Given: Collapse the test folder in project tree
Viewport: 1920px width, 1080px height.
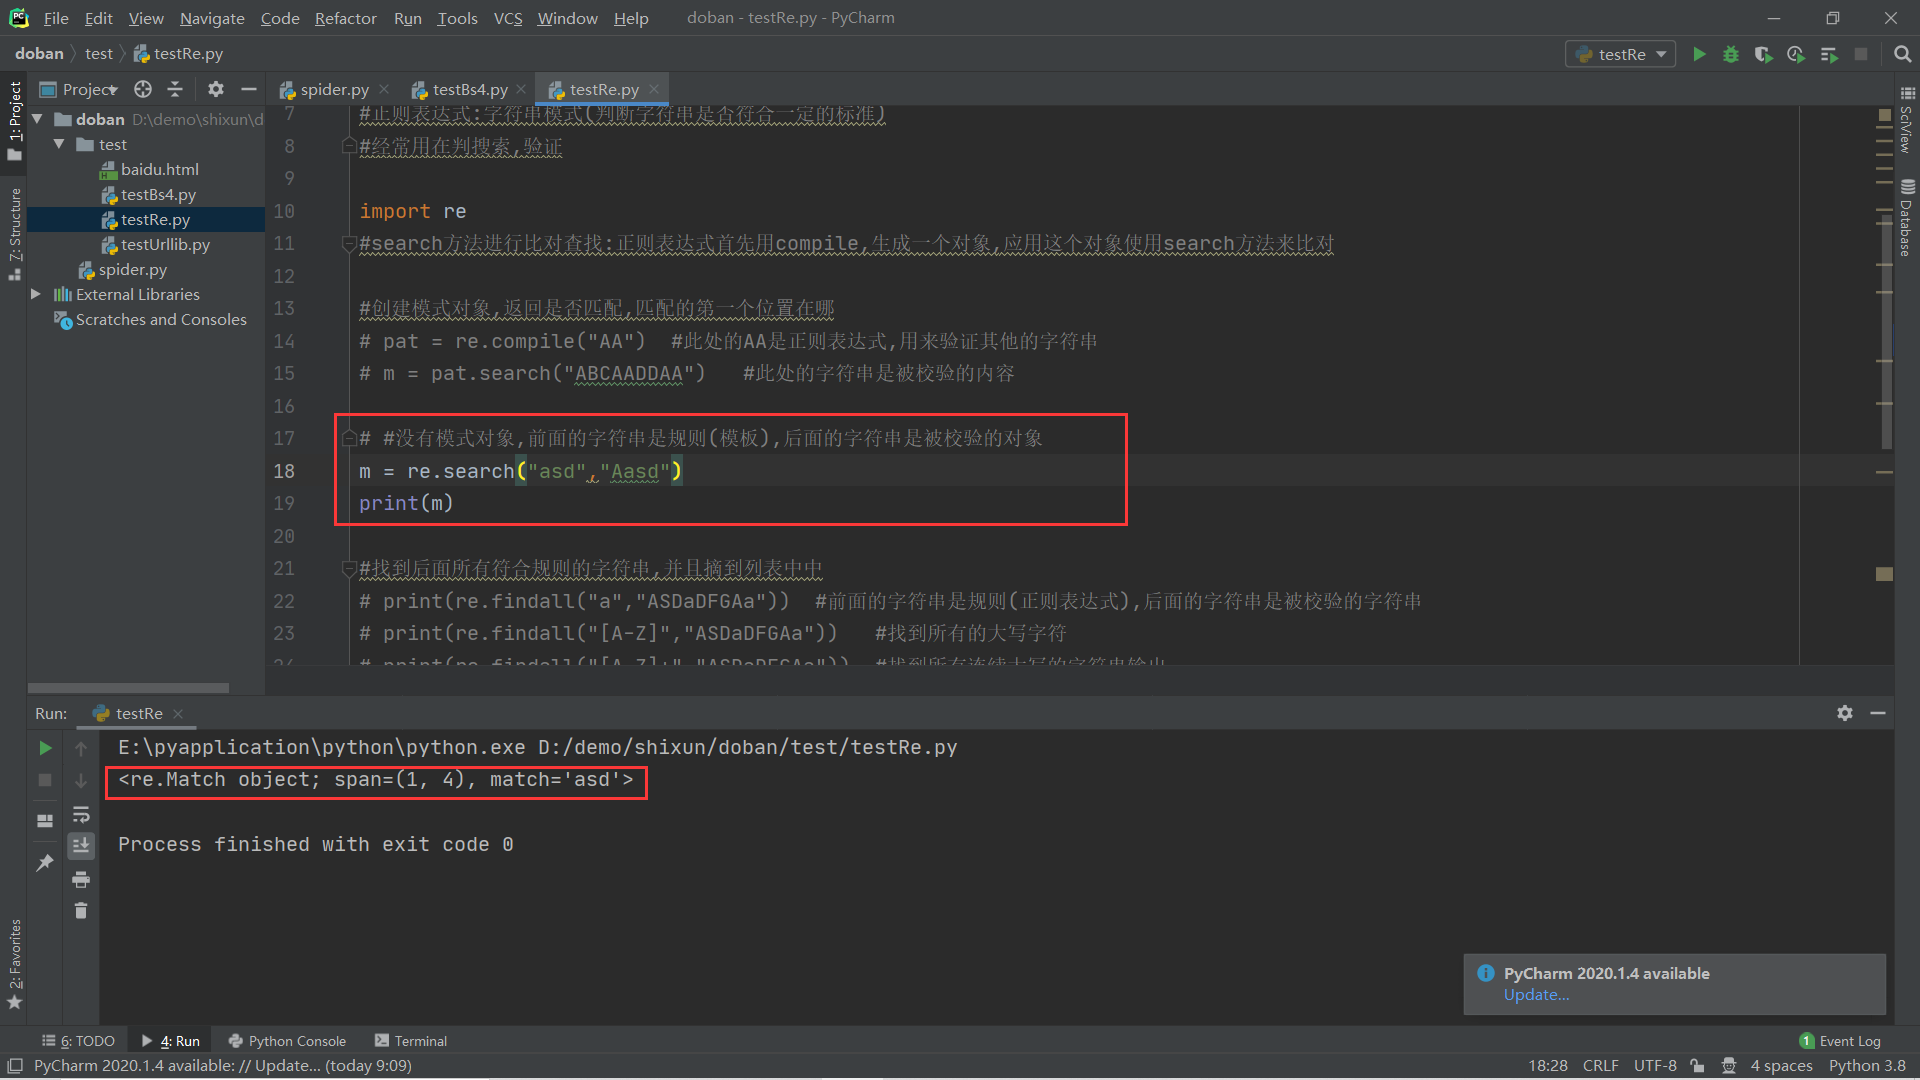Looking at the screenshot, I should tap(59, 145).
